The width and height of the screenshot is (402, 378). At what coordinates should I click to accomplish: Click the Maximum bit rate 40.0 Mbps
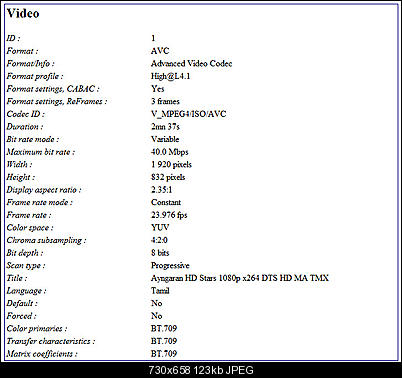point(169,152)
